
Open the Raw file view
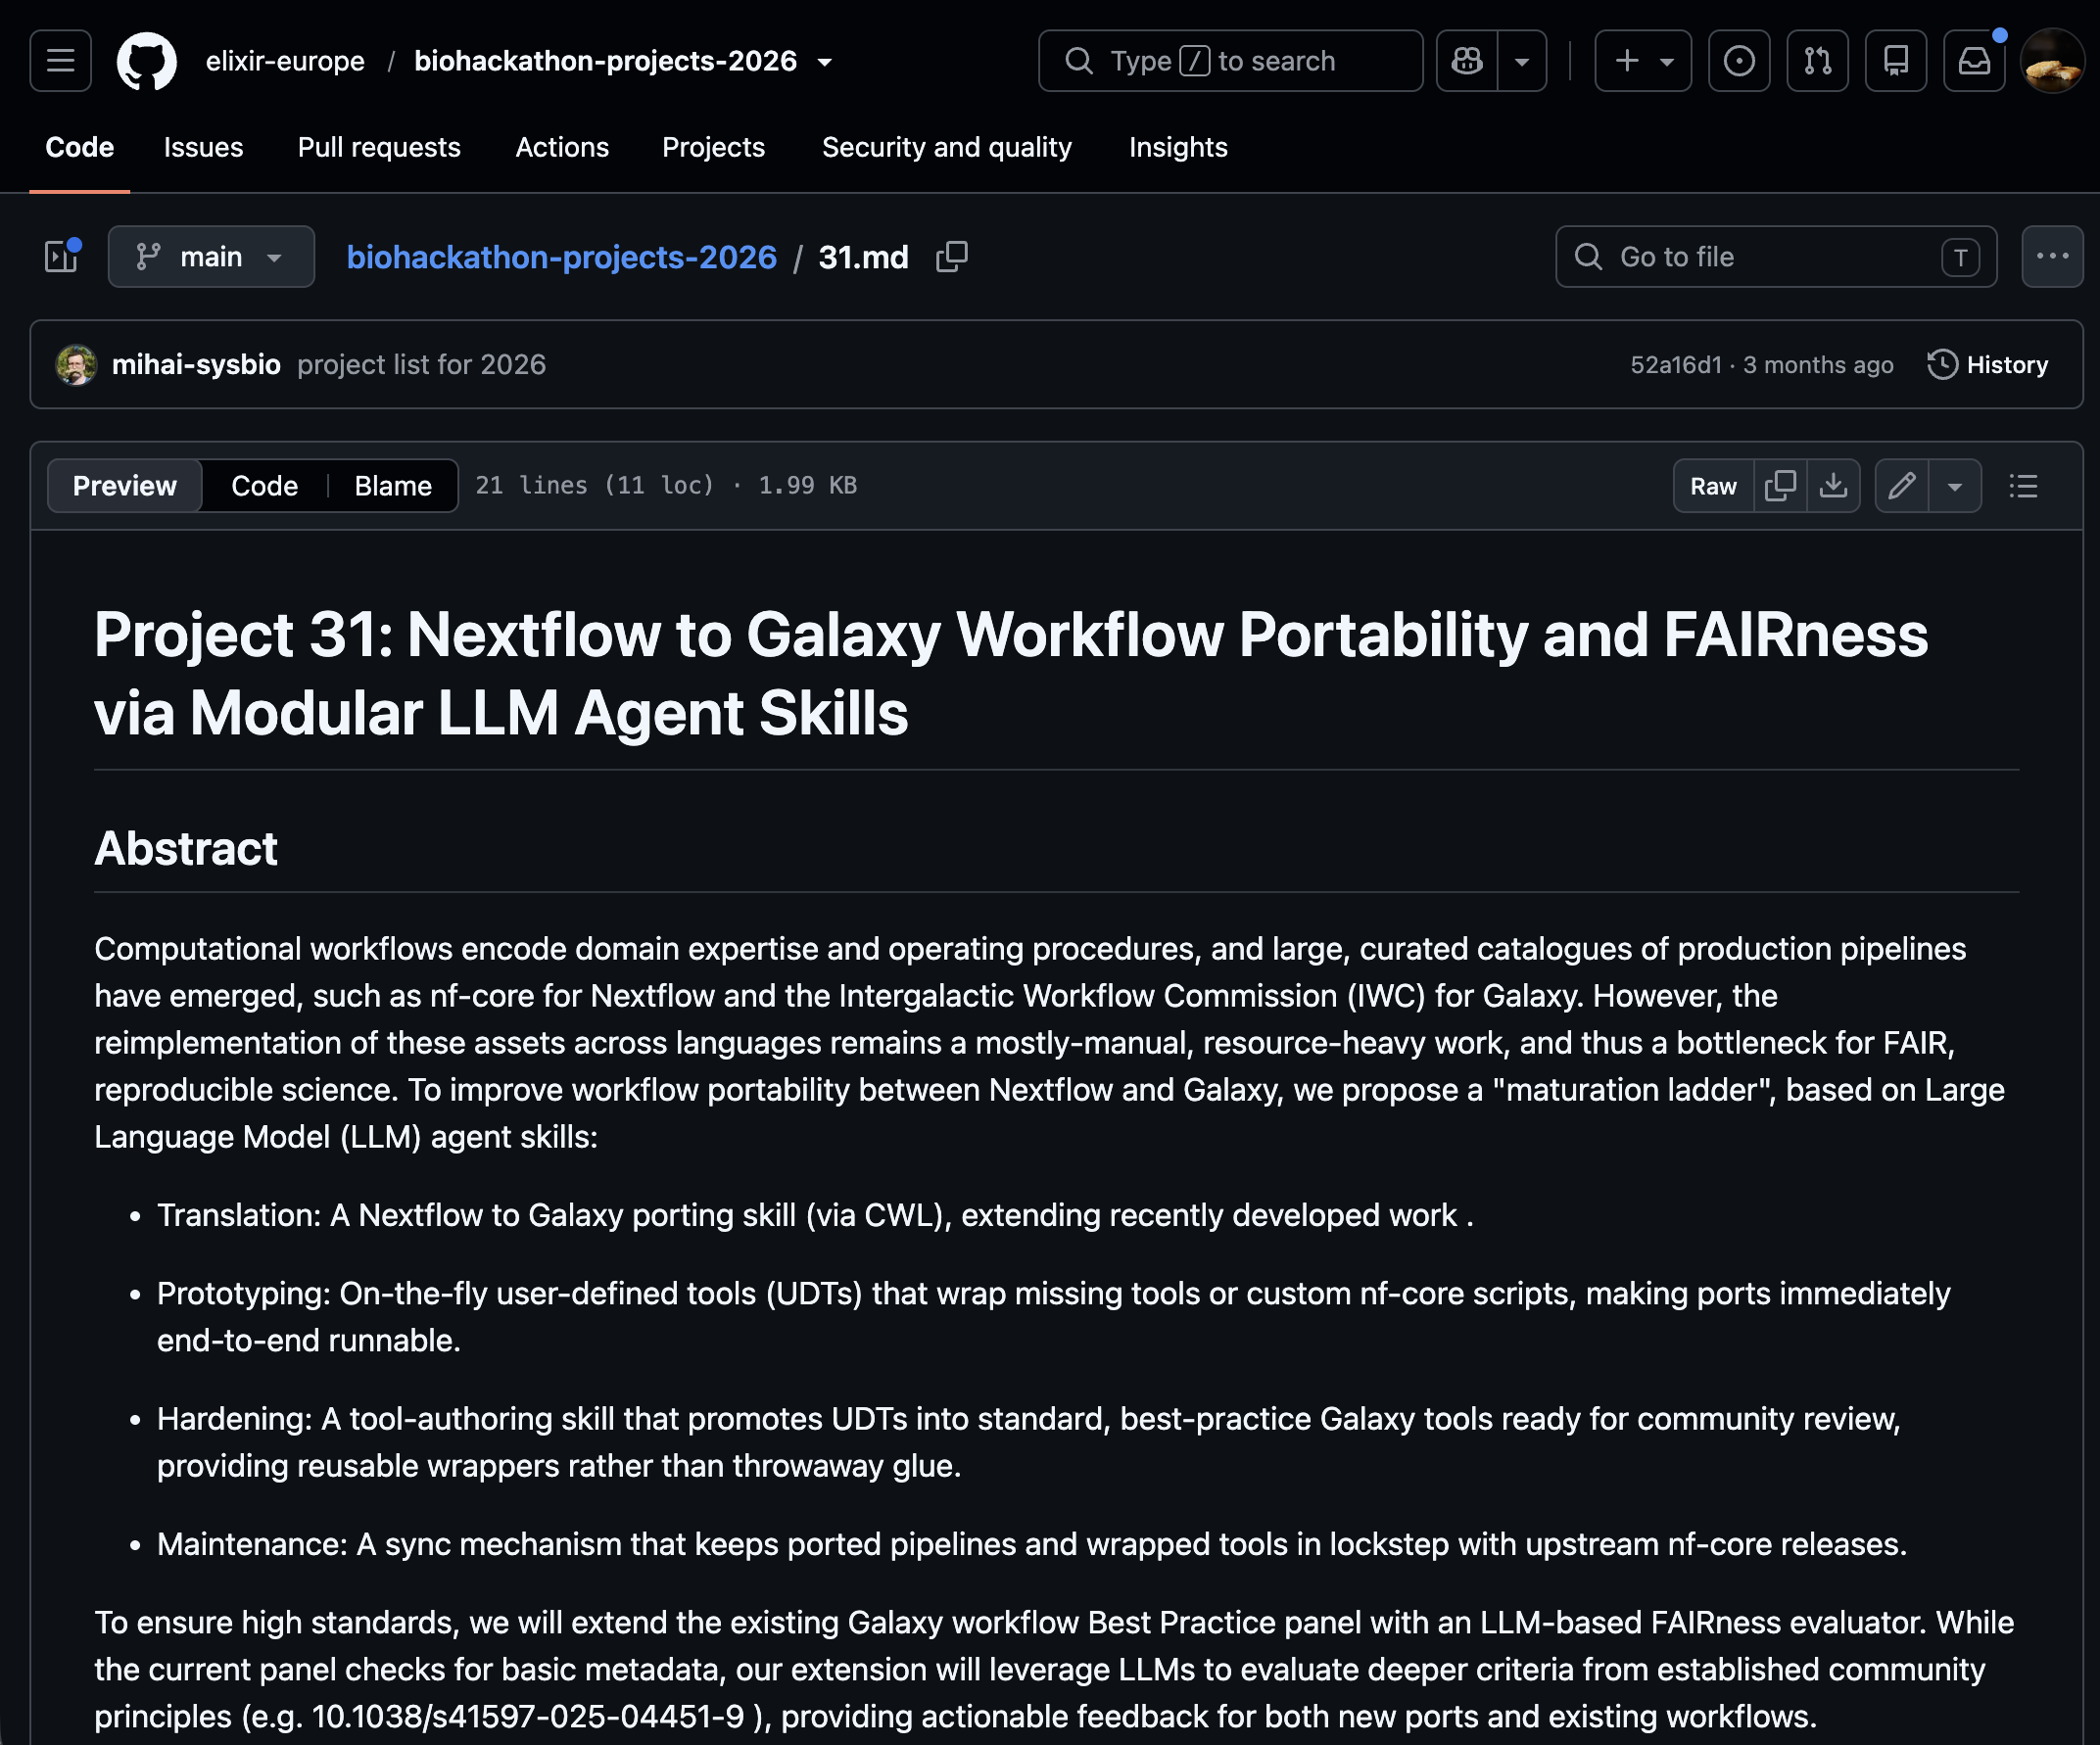coord(1713,486)
